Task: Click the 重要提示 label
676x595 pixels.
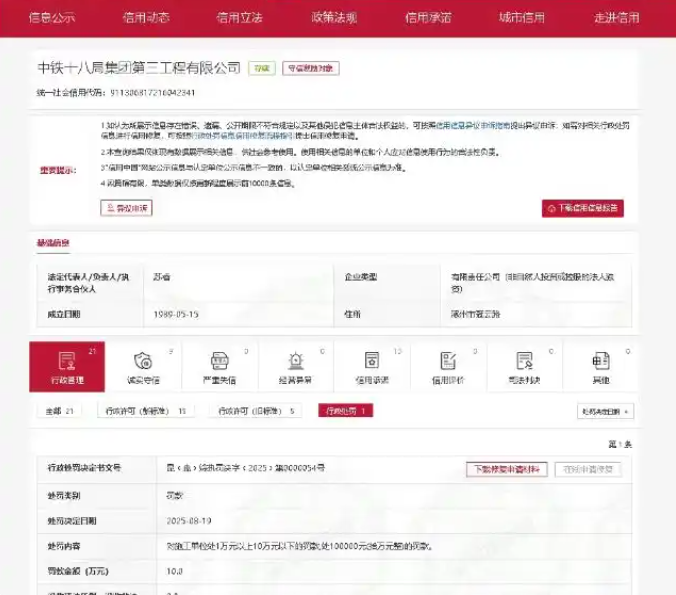Action: pos(58,170)
